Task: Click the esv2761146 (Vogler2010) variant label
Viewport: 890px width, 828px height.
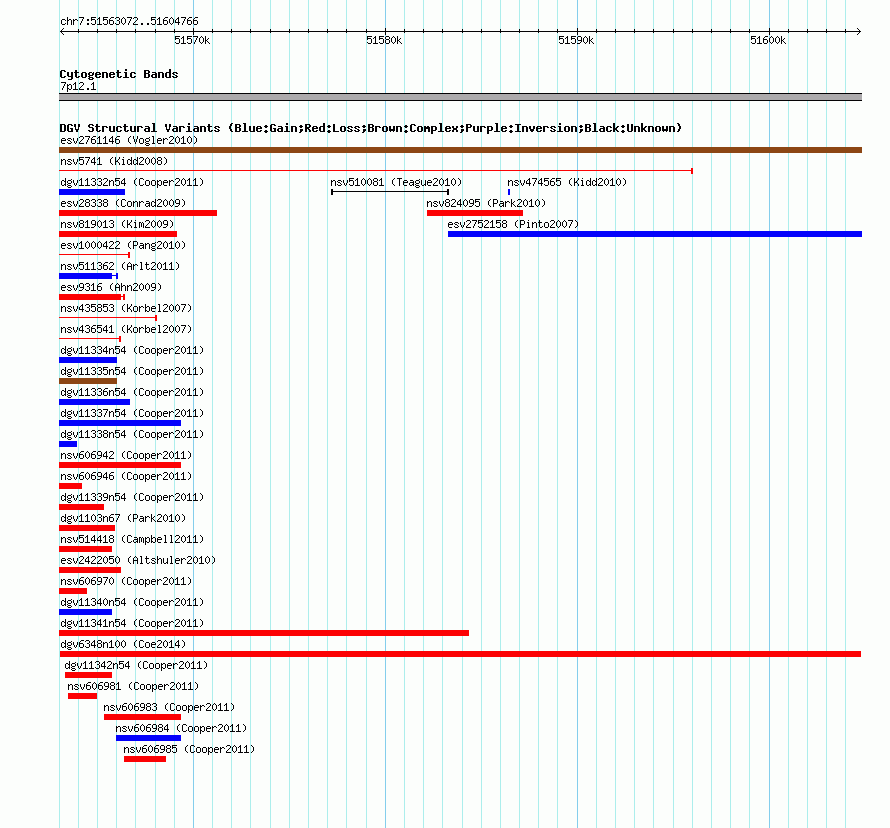Action: pos(129,140)
